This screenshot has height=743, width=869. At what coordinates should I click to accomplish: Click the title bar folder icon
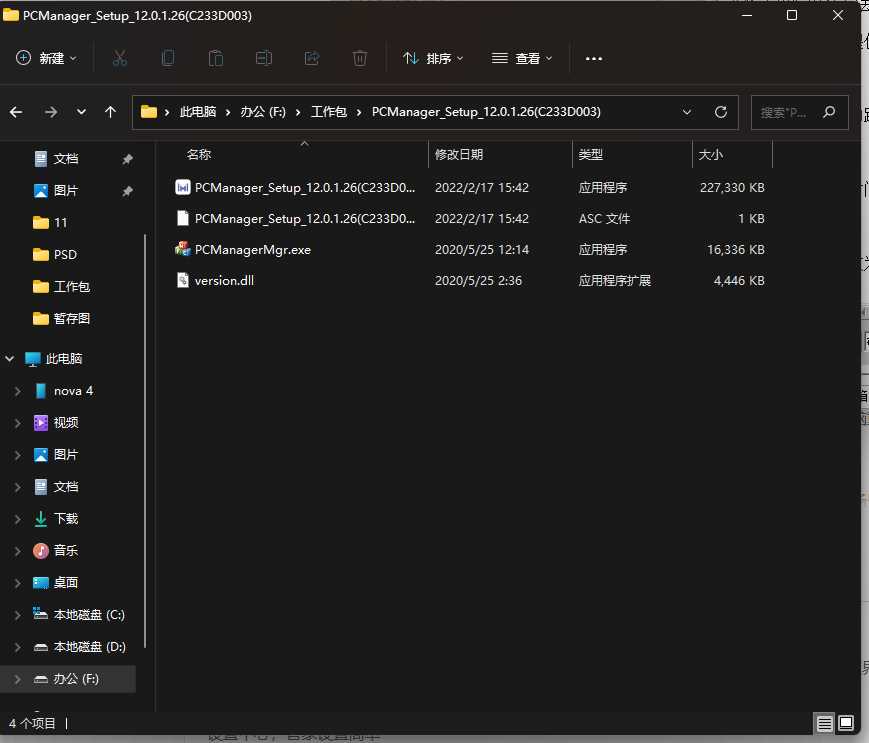click(11, 15)
